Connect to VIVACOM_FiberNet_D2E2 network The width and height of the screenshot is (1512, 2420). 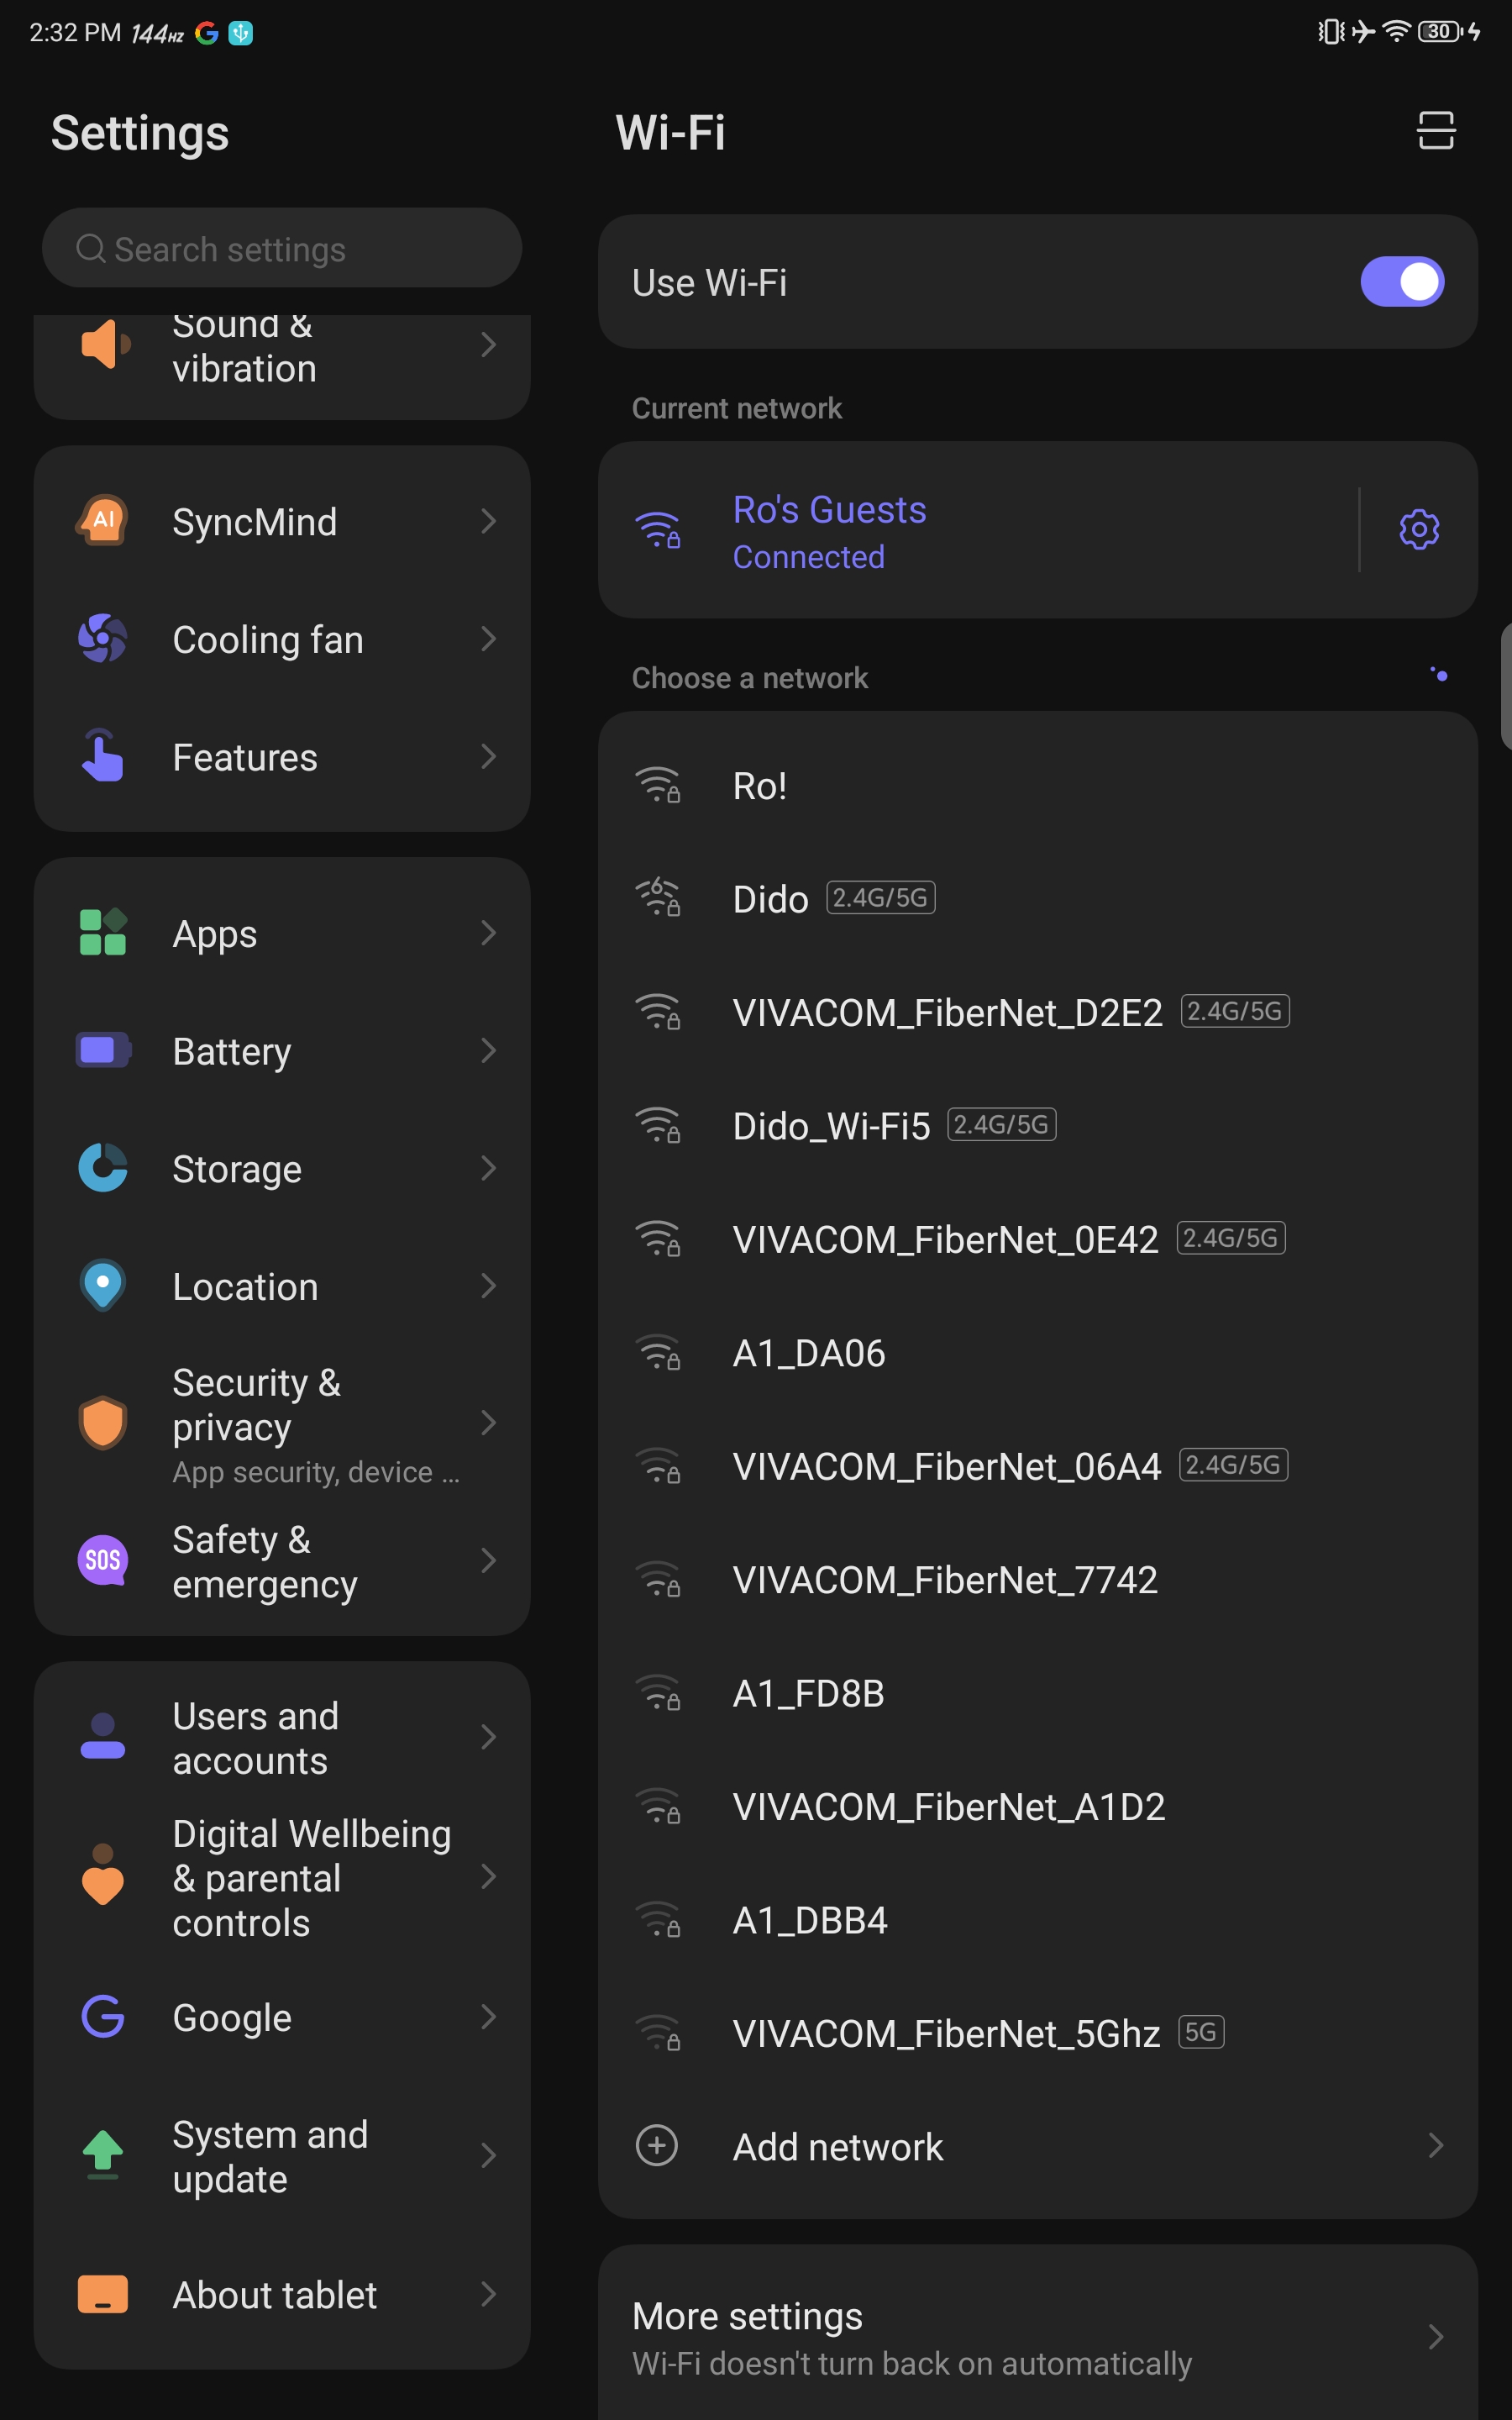coord(1038,1012)
